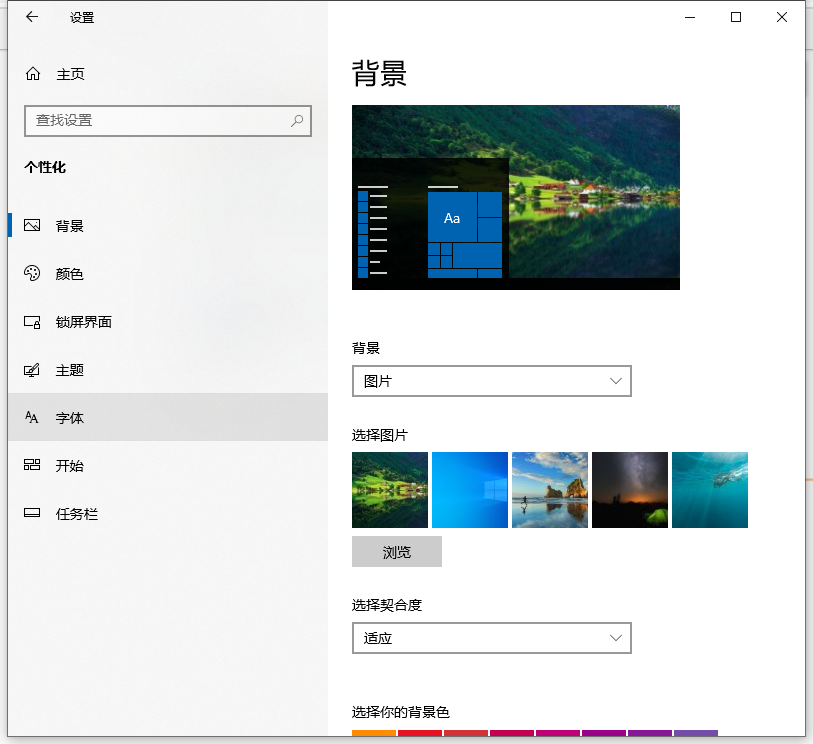The image size is (813, 744).
Task: Switch to the 字体 settings page
Action: coord(70,418)
